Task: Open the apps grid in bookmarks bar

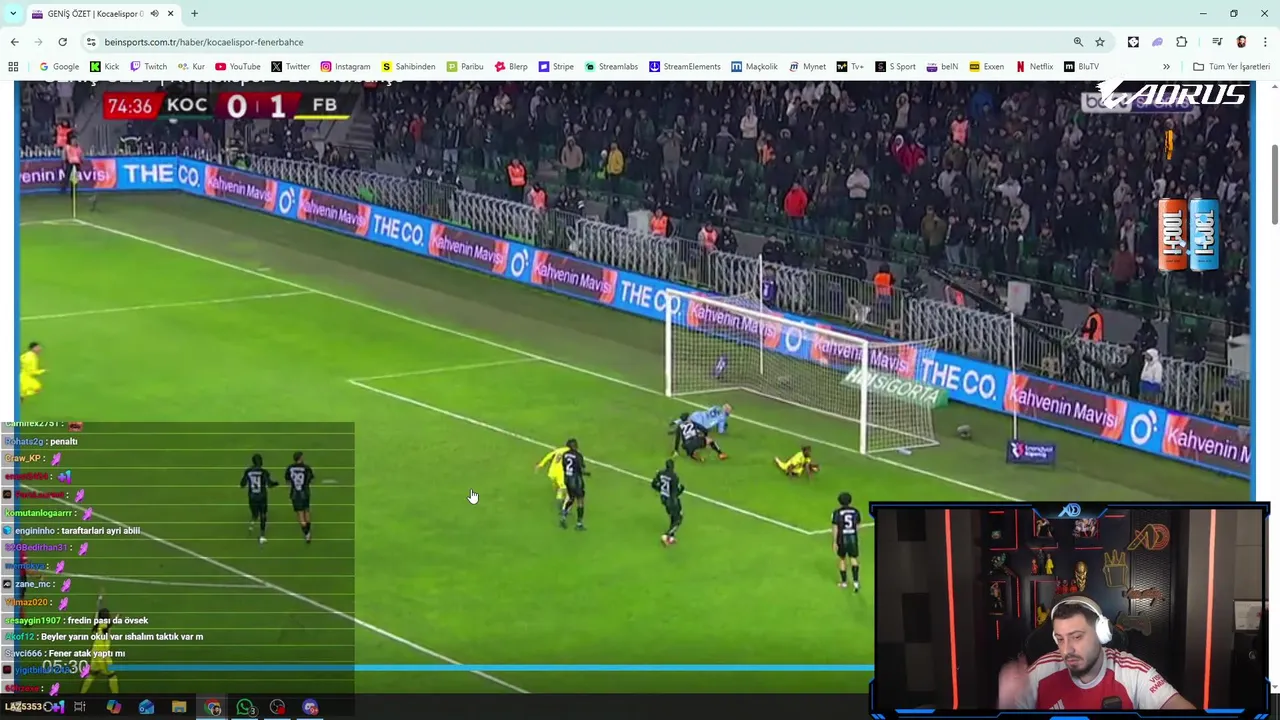Action: [13, 67]
